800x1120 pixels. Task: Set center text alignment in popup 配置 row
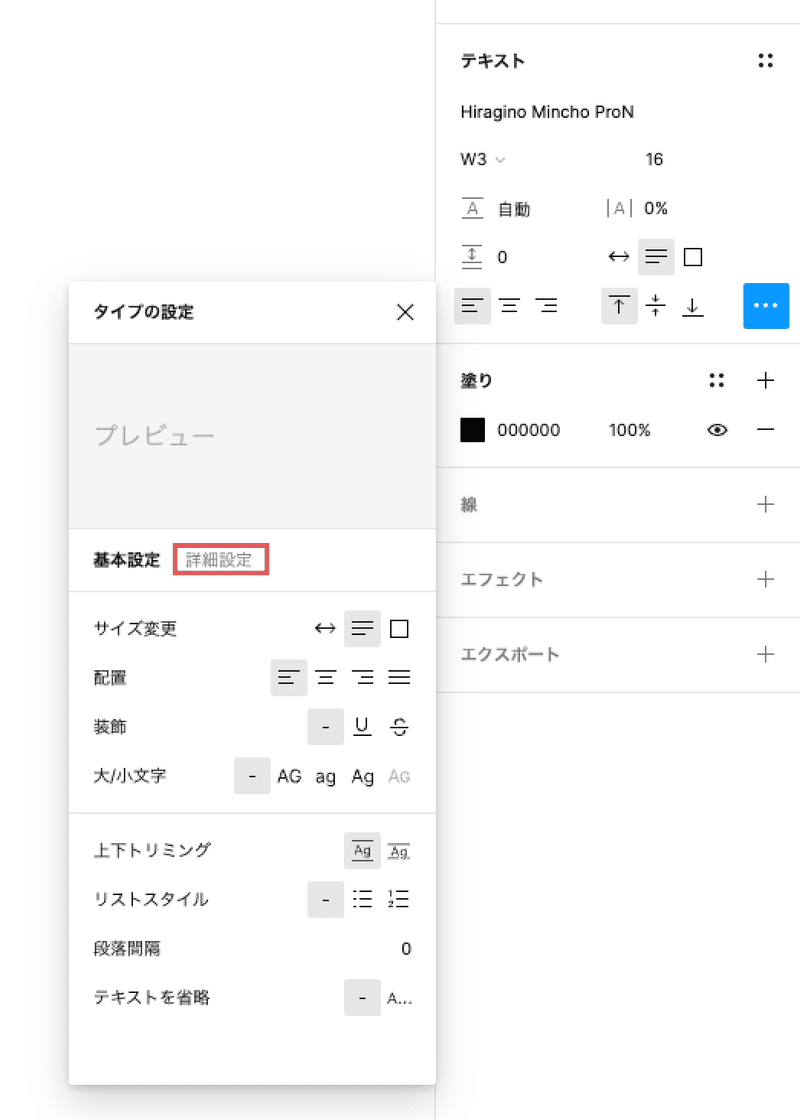click(x=326, y=677)
